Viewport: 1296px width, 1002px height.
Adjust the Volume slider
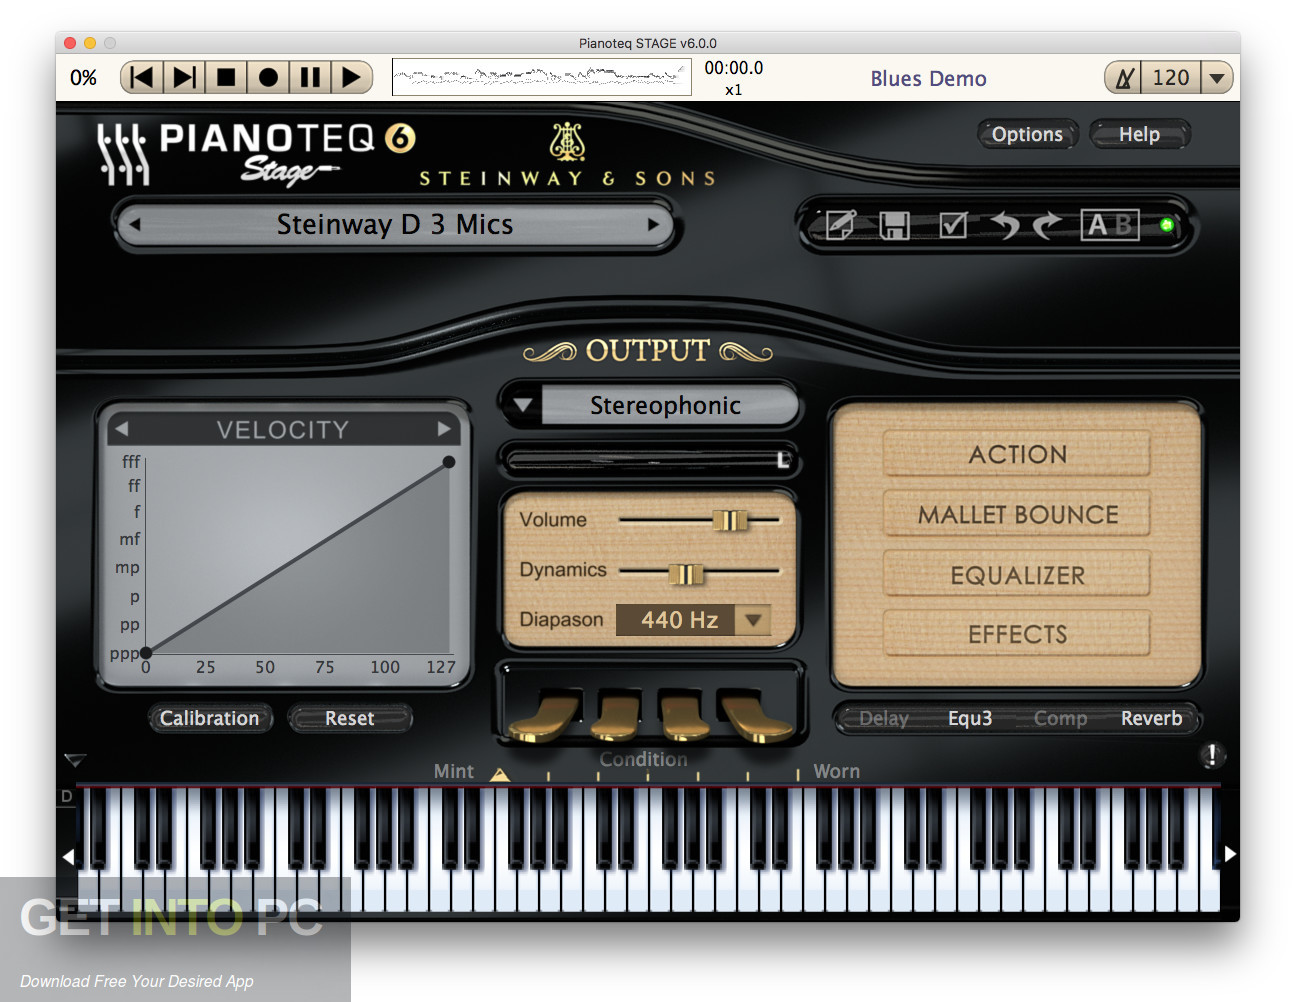[x=729, y=520]
